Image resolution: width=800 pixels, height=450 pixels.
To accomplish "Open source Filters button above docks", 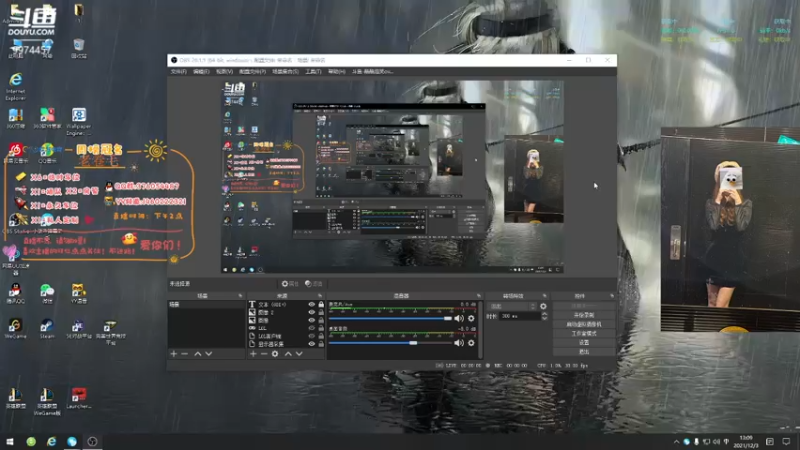I will [x=314, y=284].
